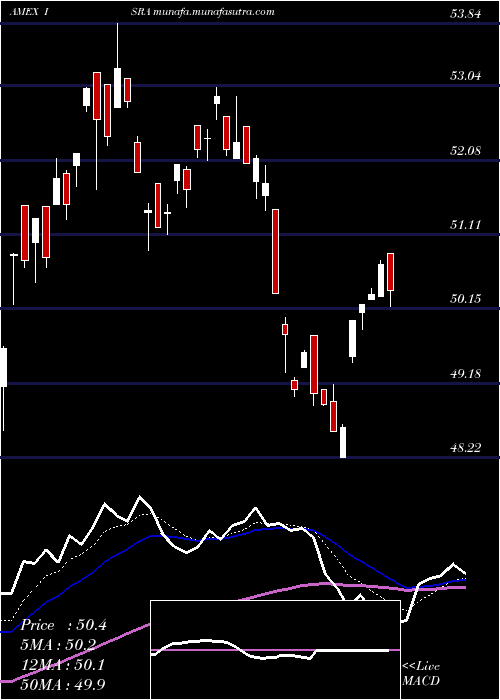Click the 'AMEX I' exchange label
Image resolution: width=500 pixels, height=700 pixels.
[x=29, y=12]
